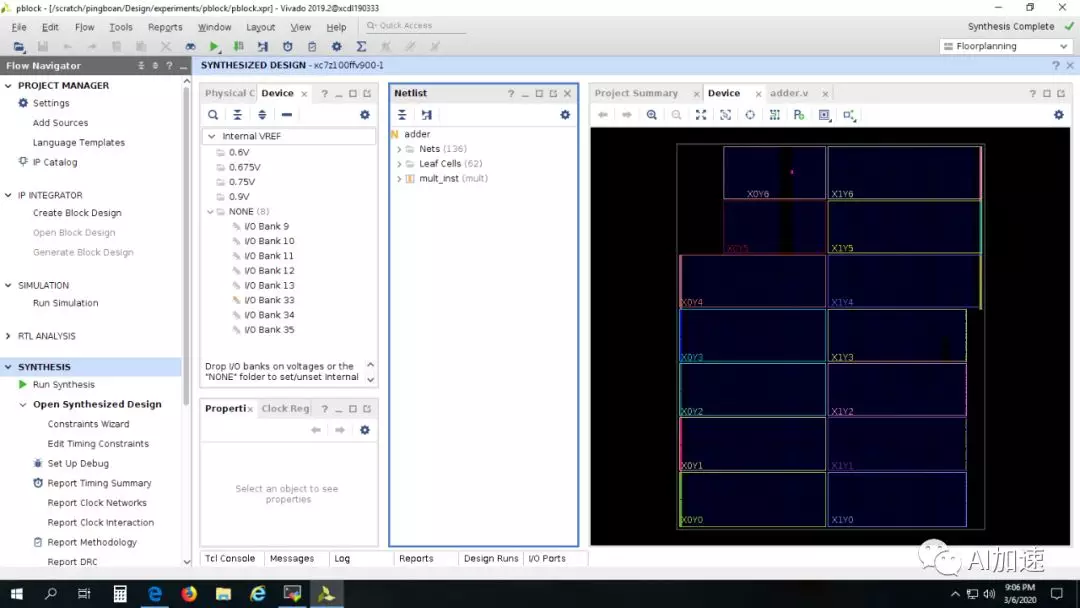Expand the mult_inst hierarchy node
Image resolution: width=1080 pixels, height=608 pixels.
coord(399,179)
